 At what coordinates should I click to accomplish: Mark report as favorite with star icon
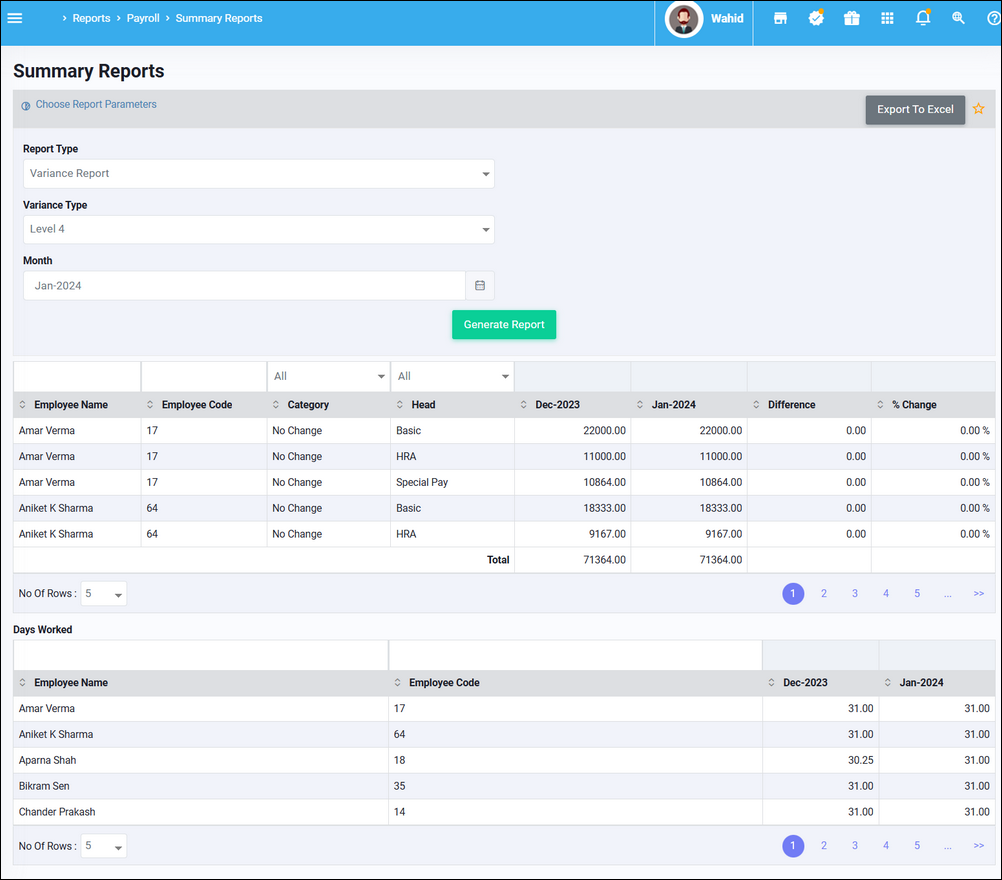point(979,109)
